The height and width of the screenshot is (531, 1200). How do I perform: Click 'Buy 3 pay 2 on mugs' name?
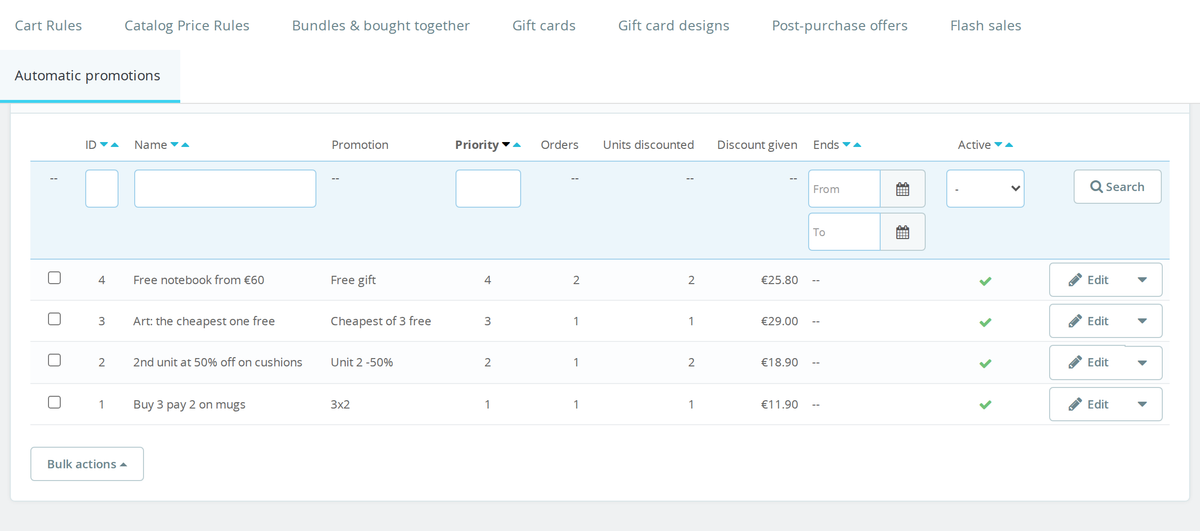pos(189,404)
